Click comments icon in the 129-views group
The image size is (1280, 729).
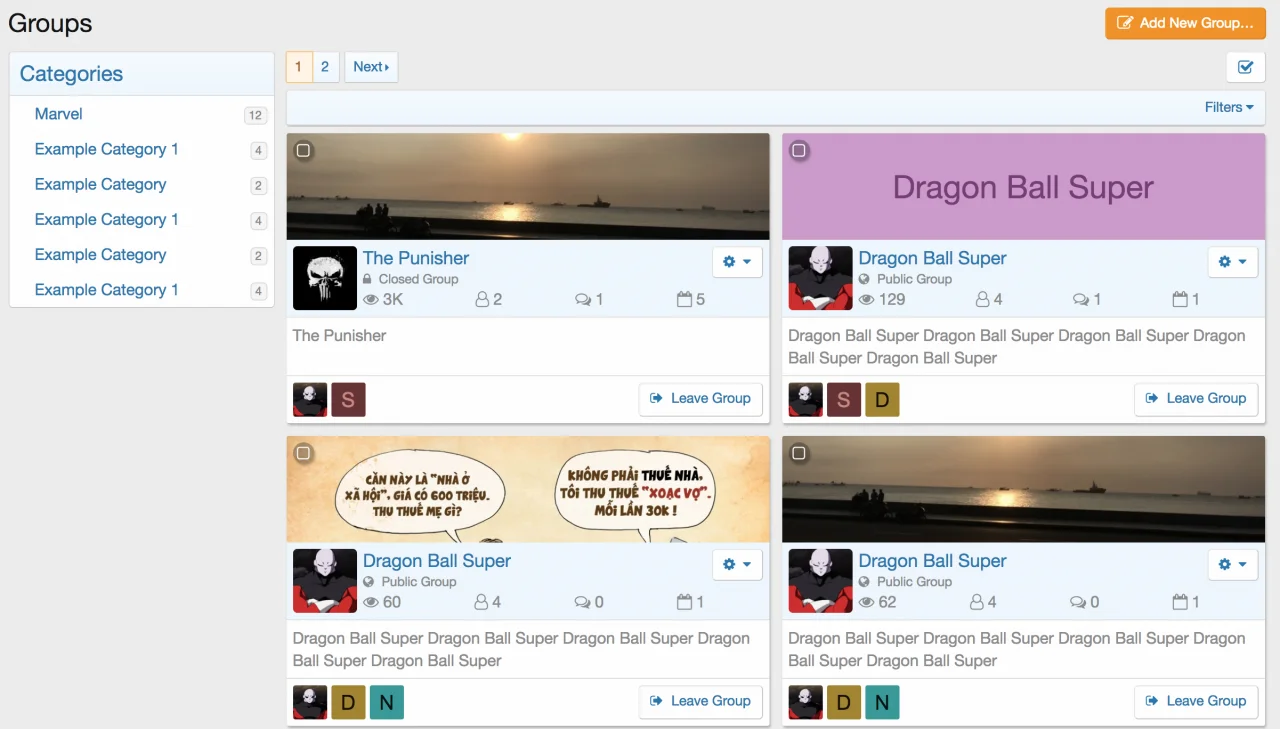[x=1081, y=299]
